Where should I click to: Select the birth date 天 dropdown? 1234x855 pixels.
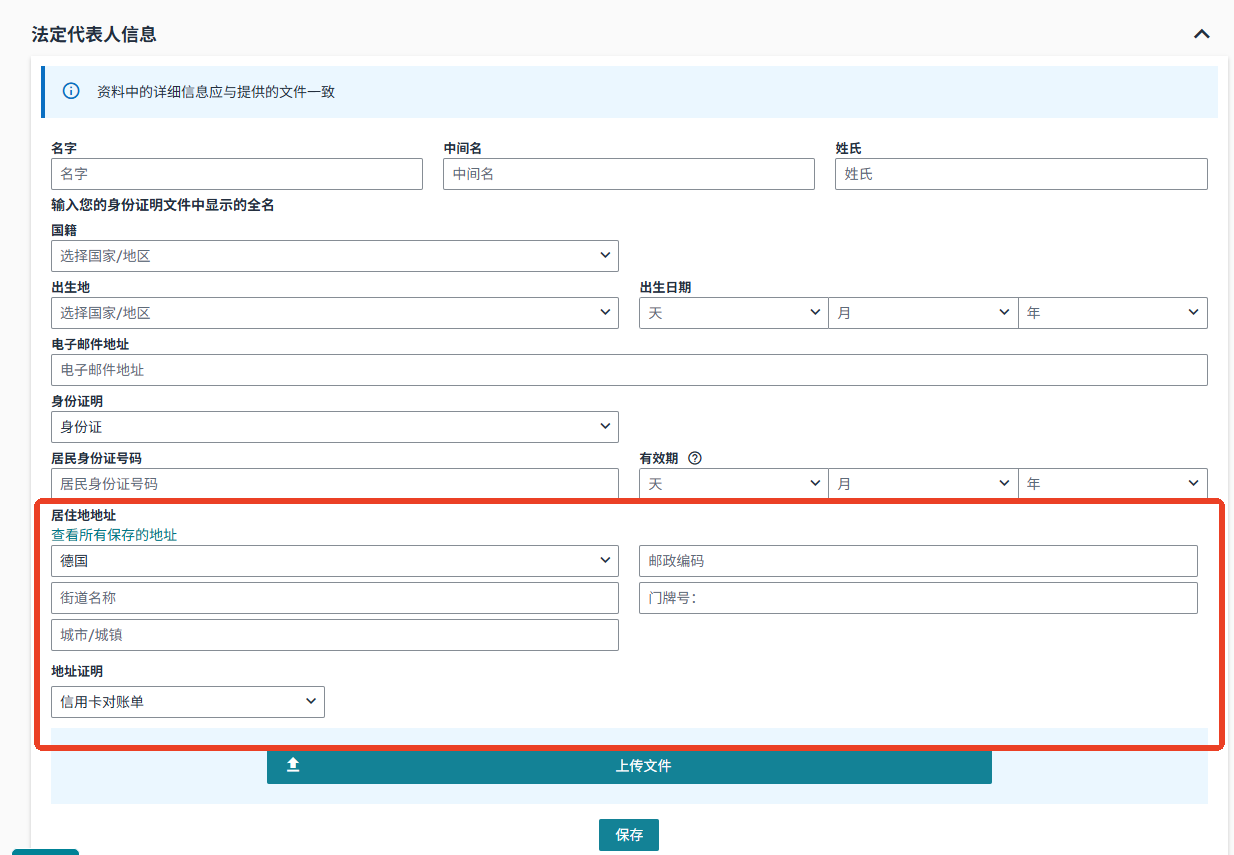pyautogui.click(x=733, y=313)
